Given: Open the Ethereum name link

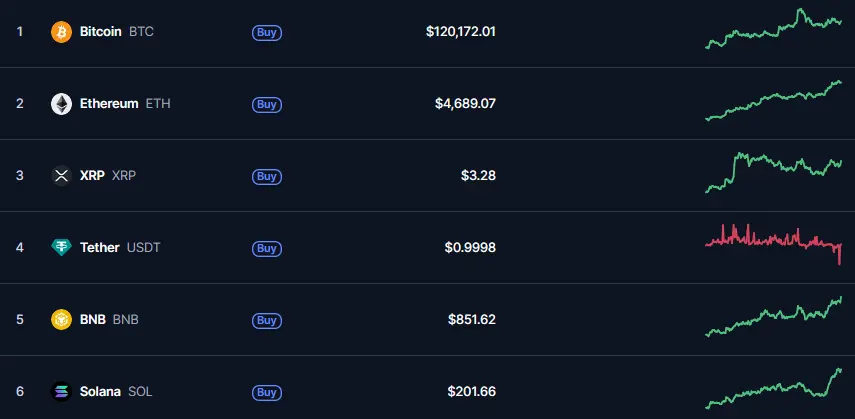Looking at the screenshot, I should click(109, 104).
